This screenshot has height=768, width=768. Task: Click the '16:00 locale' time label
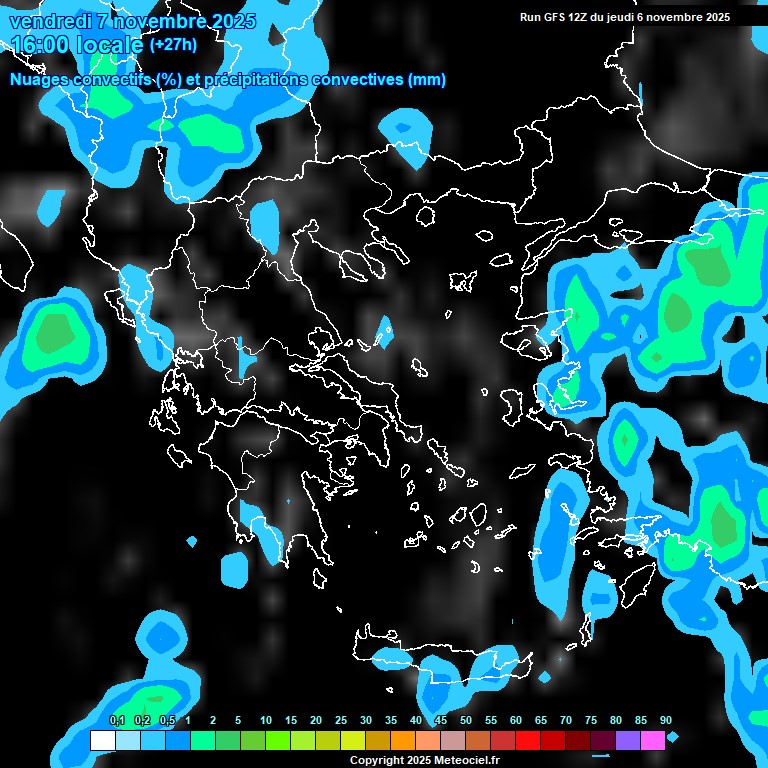tap(77, 45)
